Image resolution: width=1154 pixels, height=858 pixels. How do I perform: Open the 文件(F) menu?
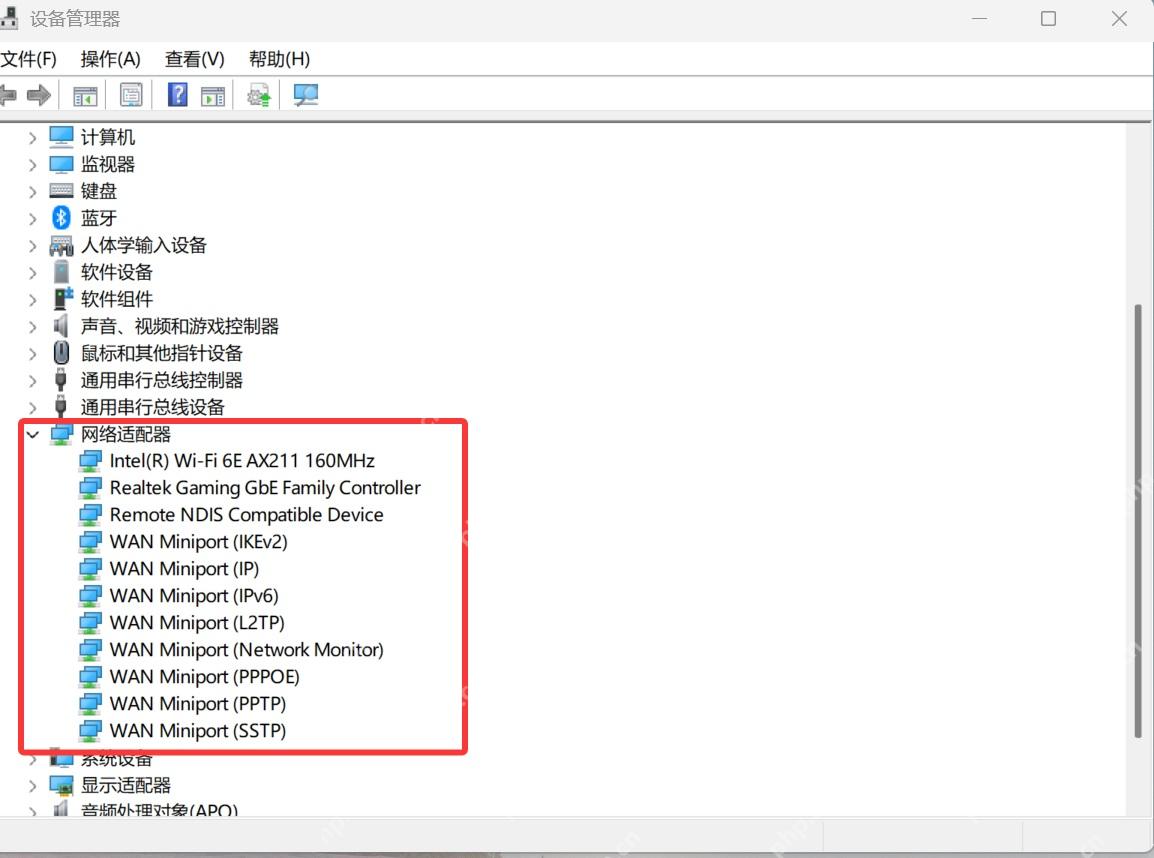pyautogui.click(x=28, y=59)
